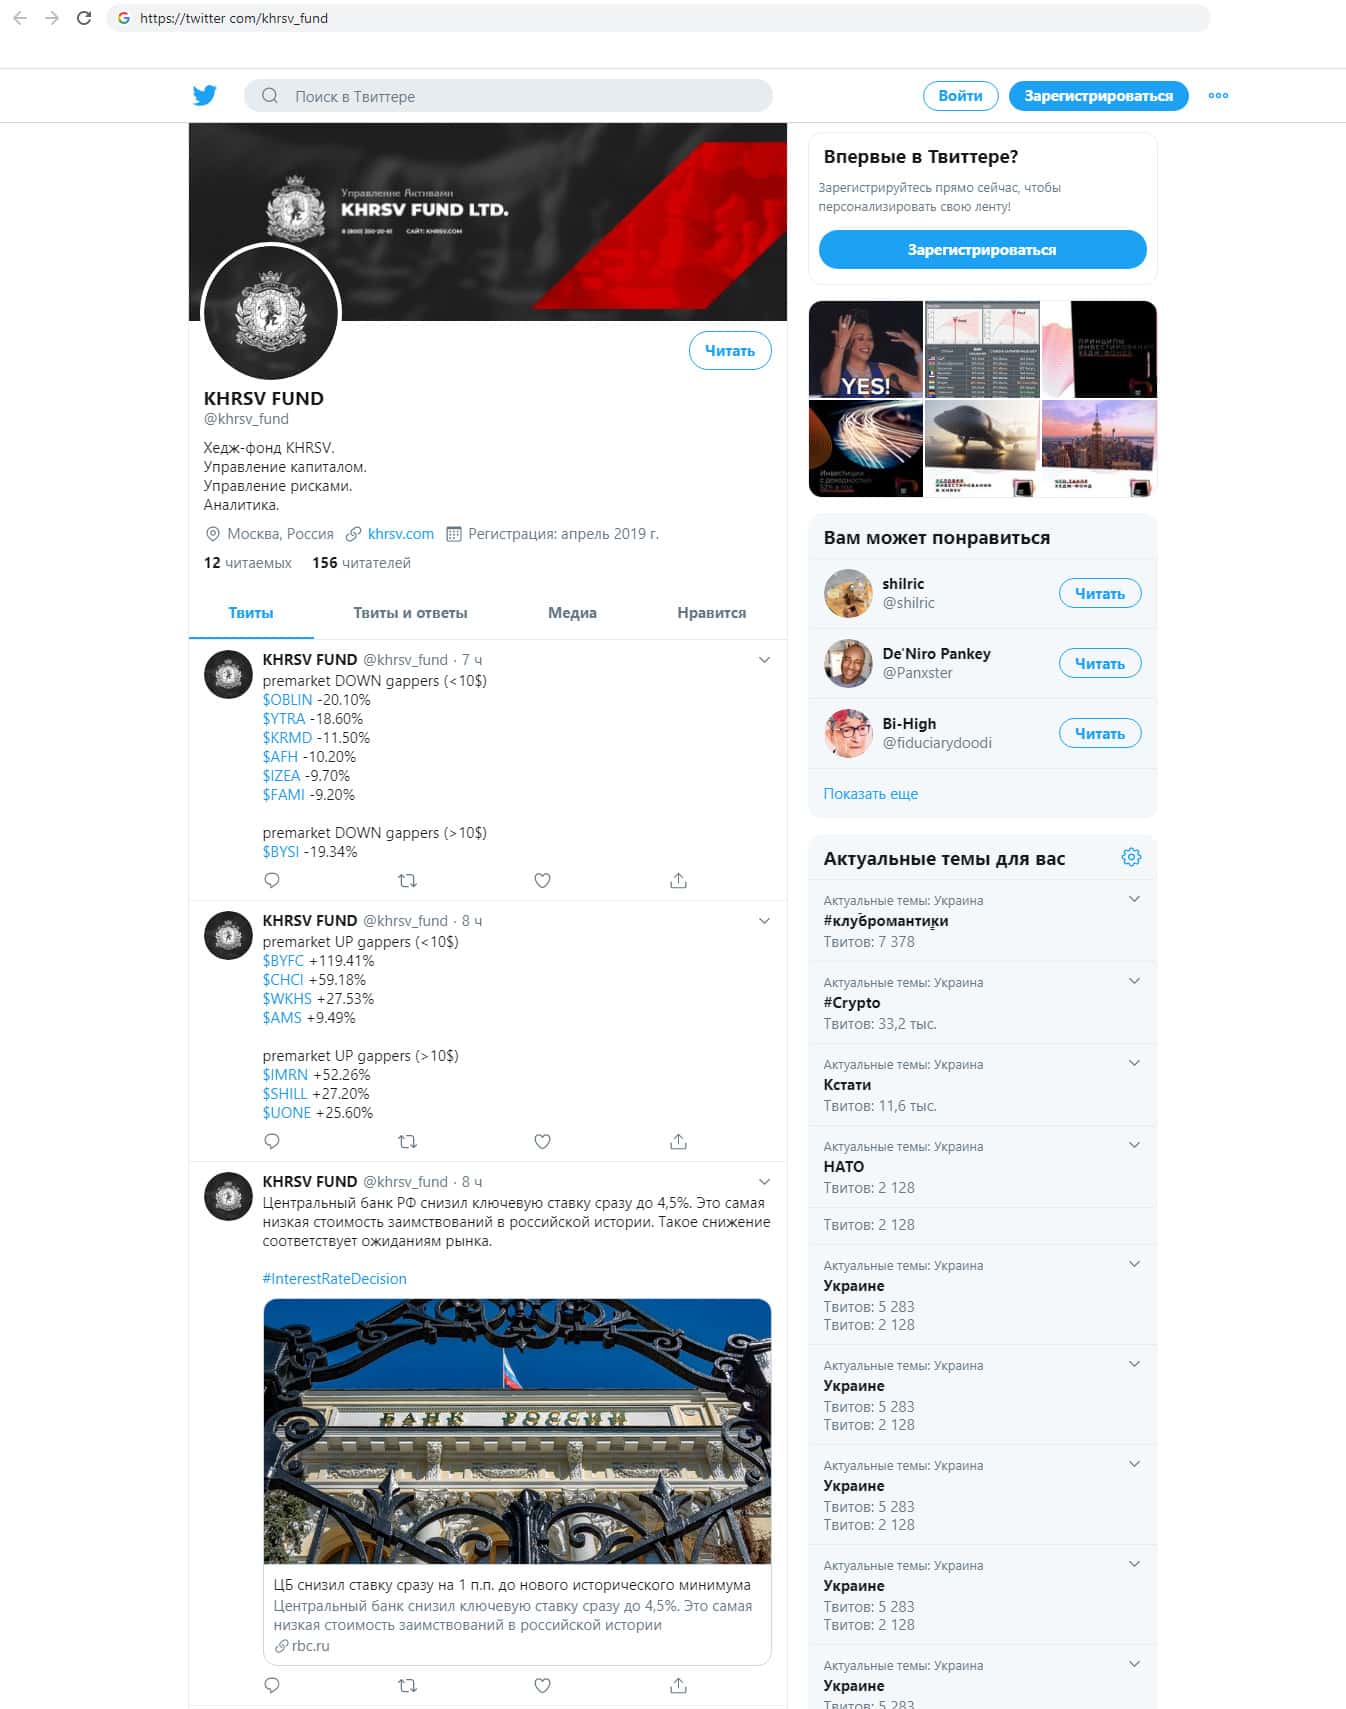Click the Twitter bird logo
Screen dimensions: 1346x1709
tap(205, 95)
